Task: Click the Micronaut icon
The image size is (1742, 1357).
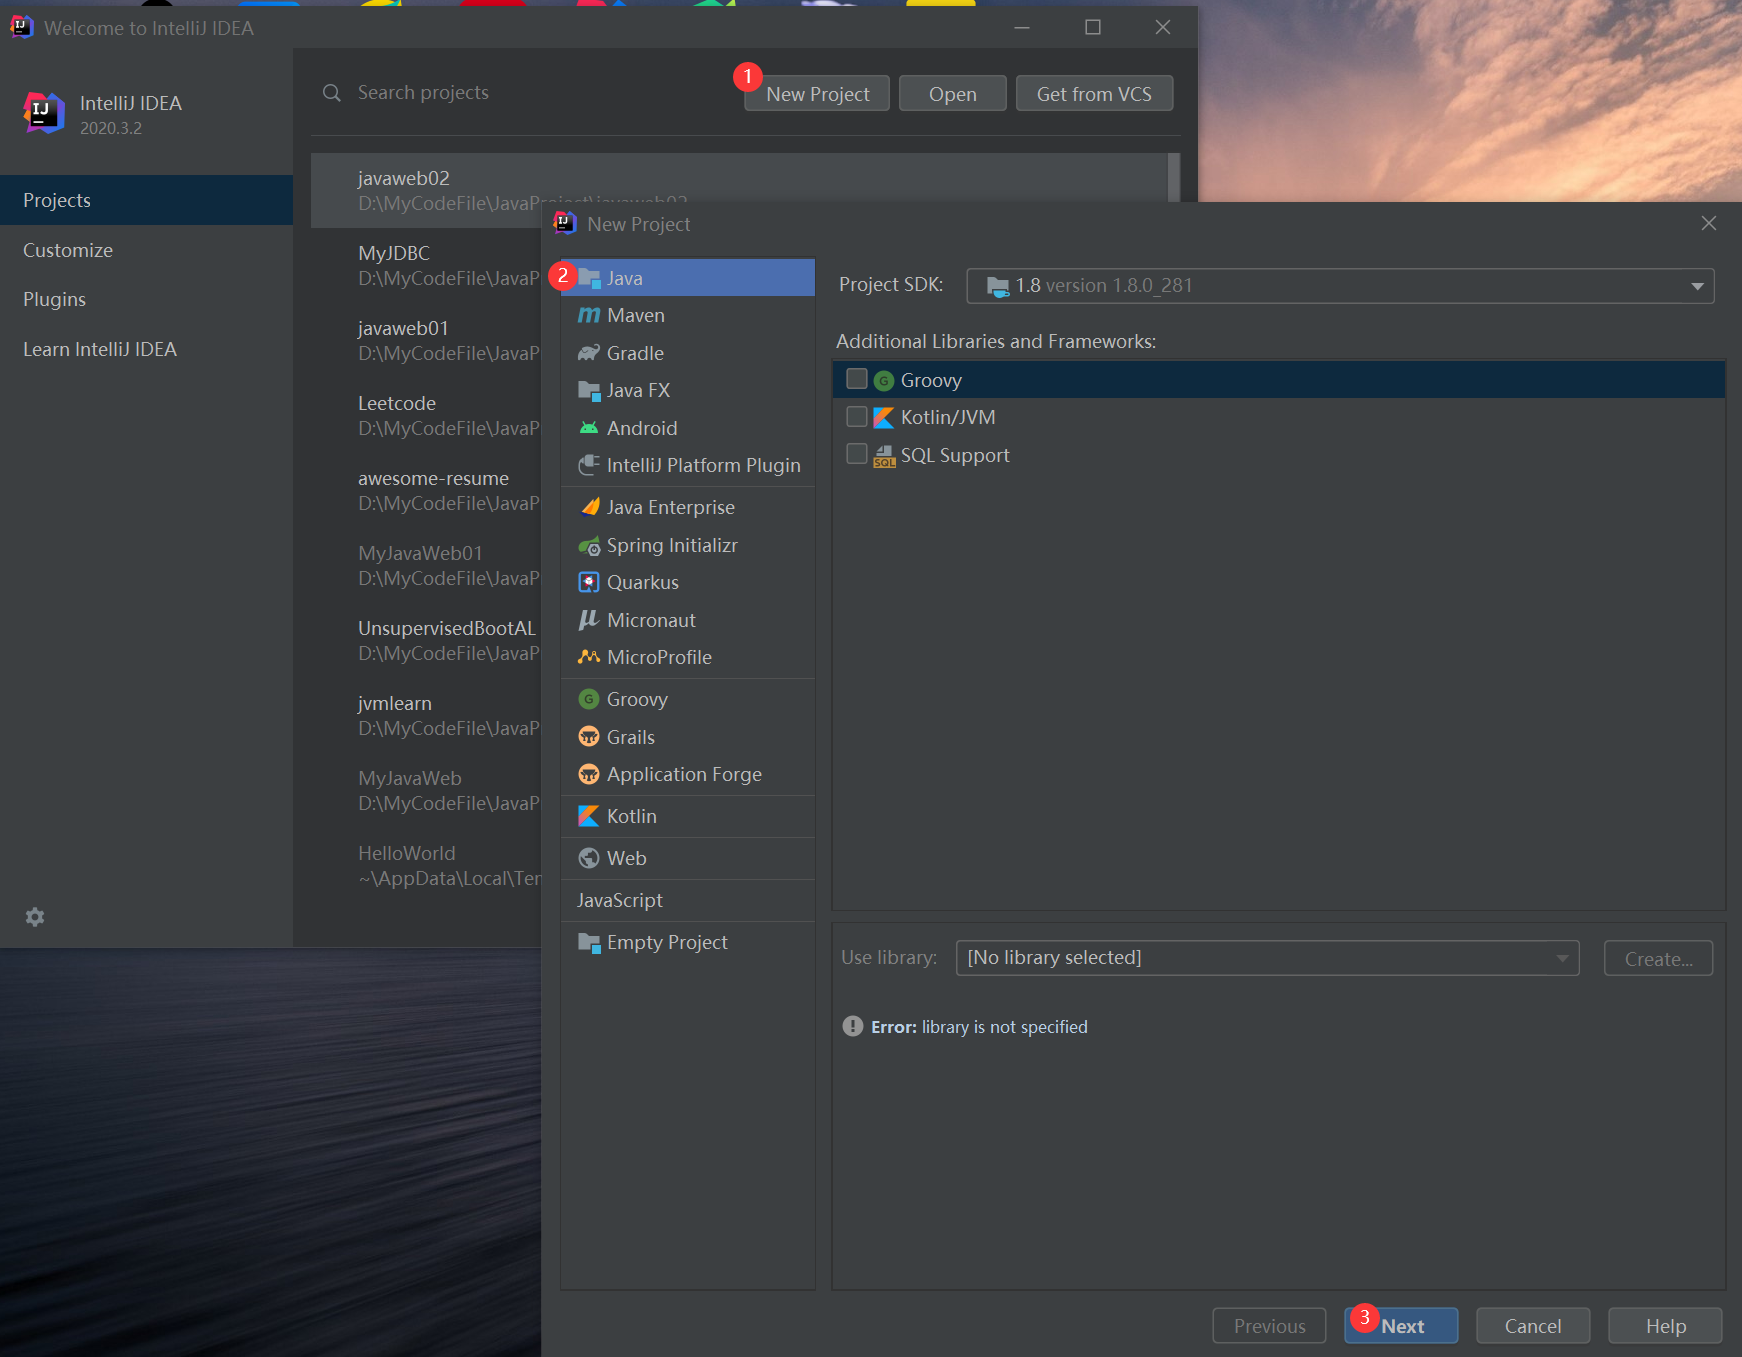Action: pos(589,621)
